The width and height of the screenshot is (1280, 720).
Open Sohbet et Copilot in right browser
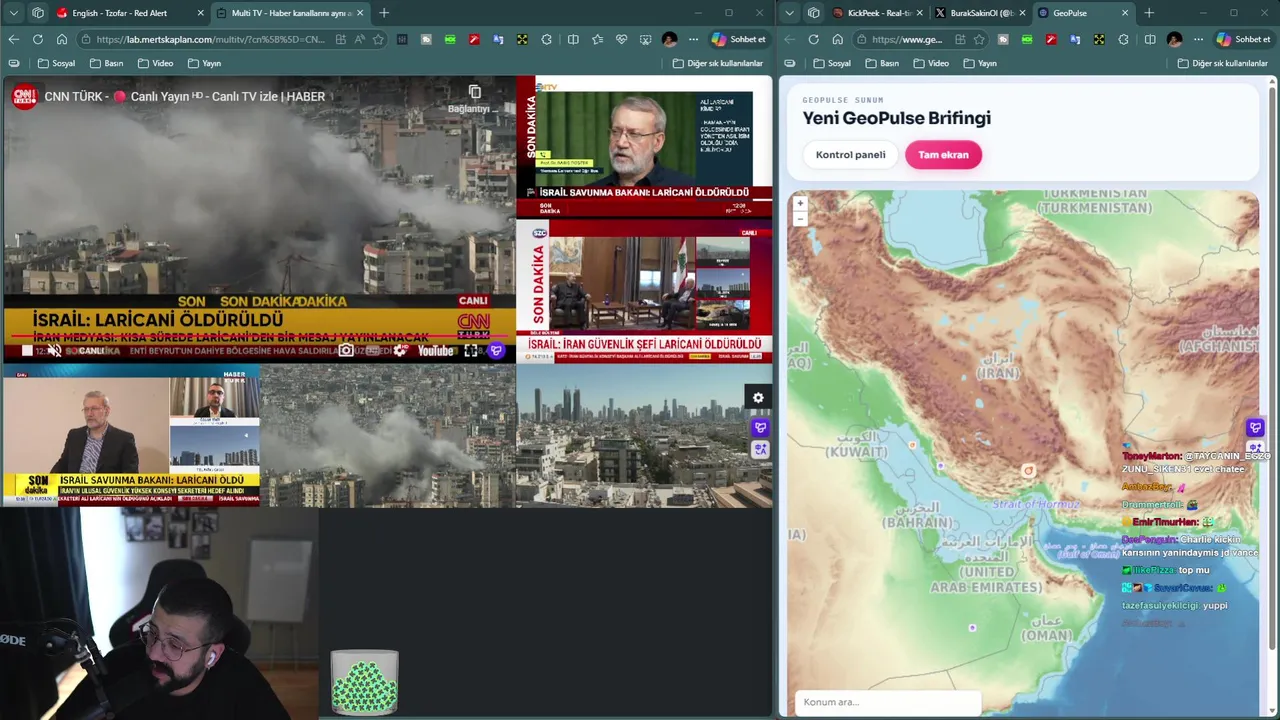click(1244, 39)
